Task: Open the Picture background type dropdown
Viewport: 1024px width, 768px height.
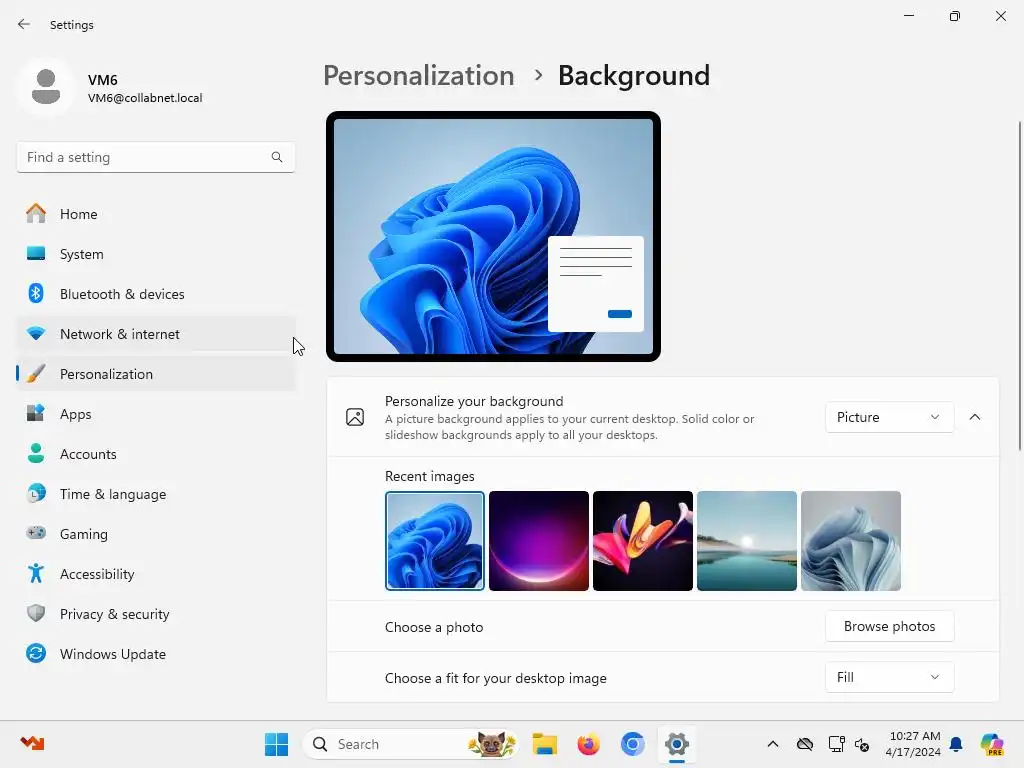Action: point(889,417)
